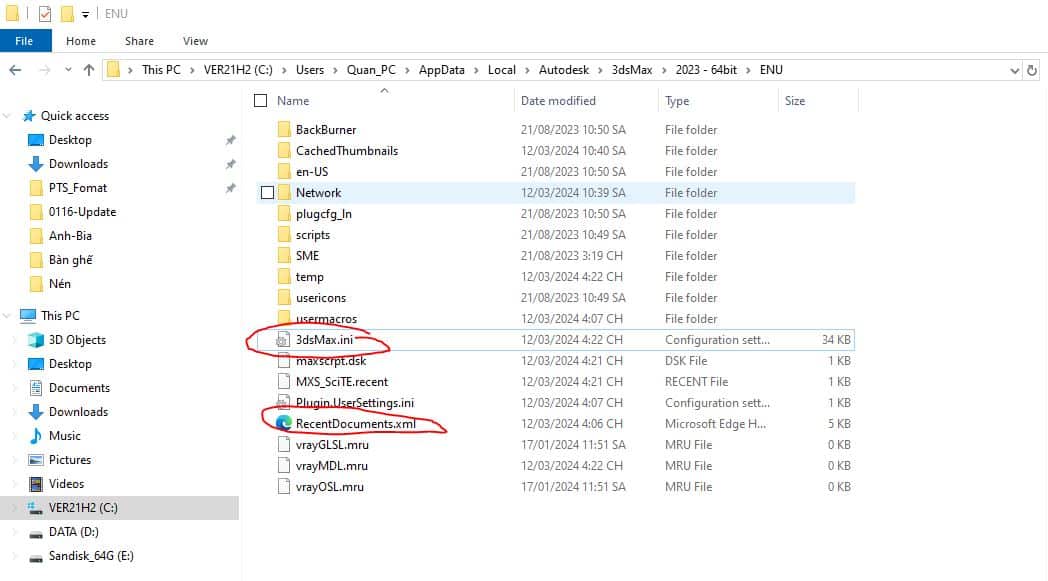The width and height of the screenshot is (1048, 581).
Task: Toggle the select-all checkbox in header
Action: [x=261, y=101]
